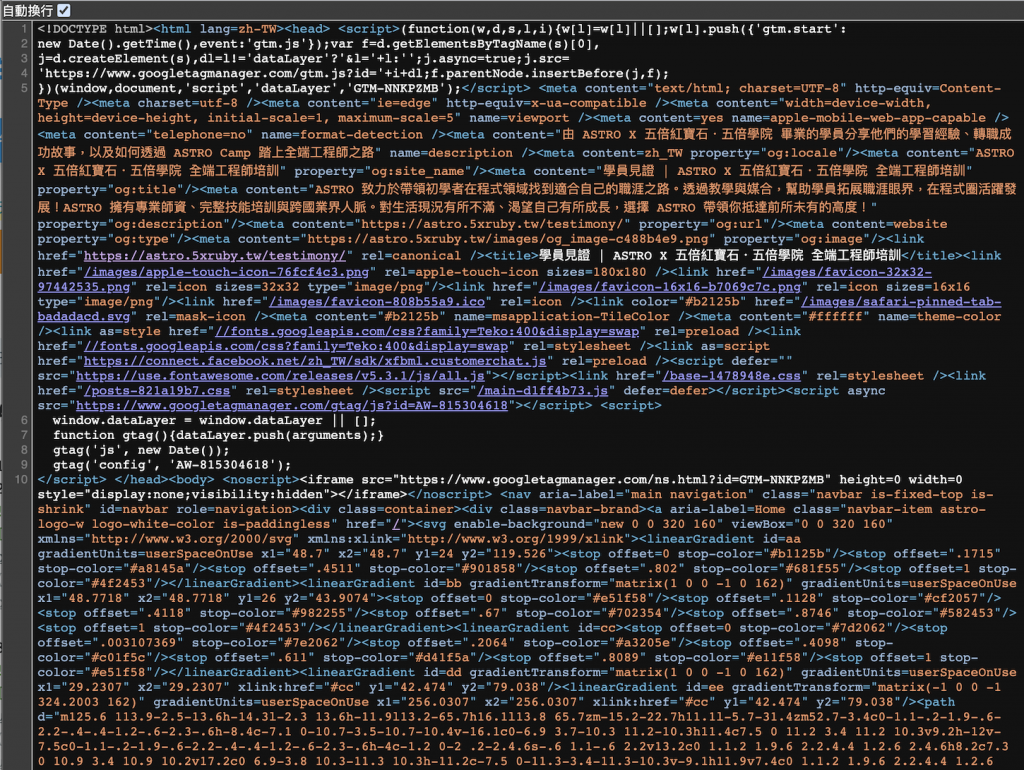This screenshot has width=1024, height=770.
Task: Click the 自動換行 label text
Action: click(x=27, y=10)
